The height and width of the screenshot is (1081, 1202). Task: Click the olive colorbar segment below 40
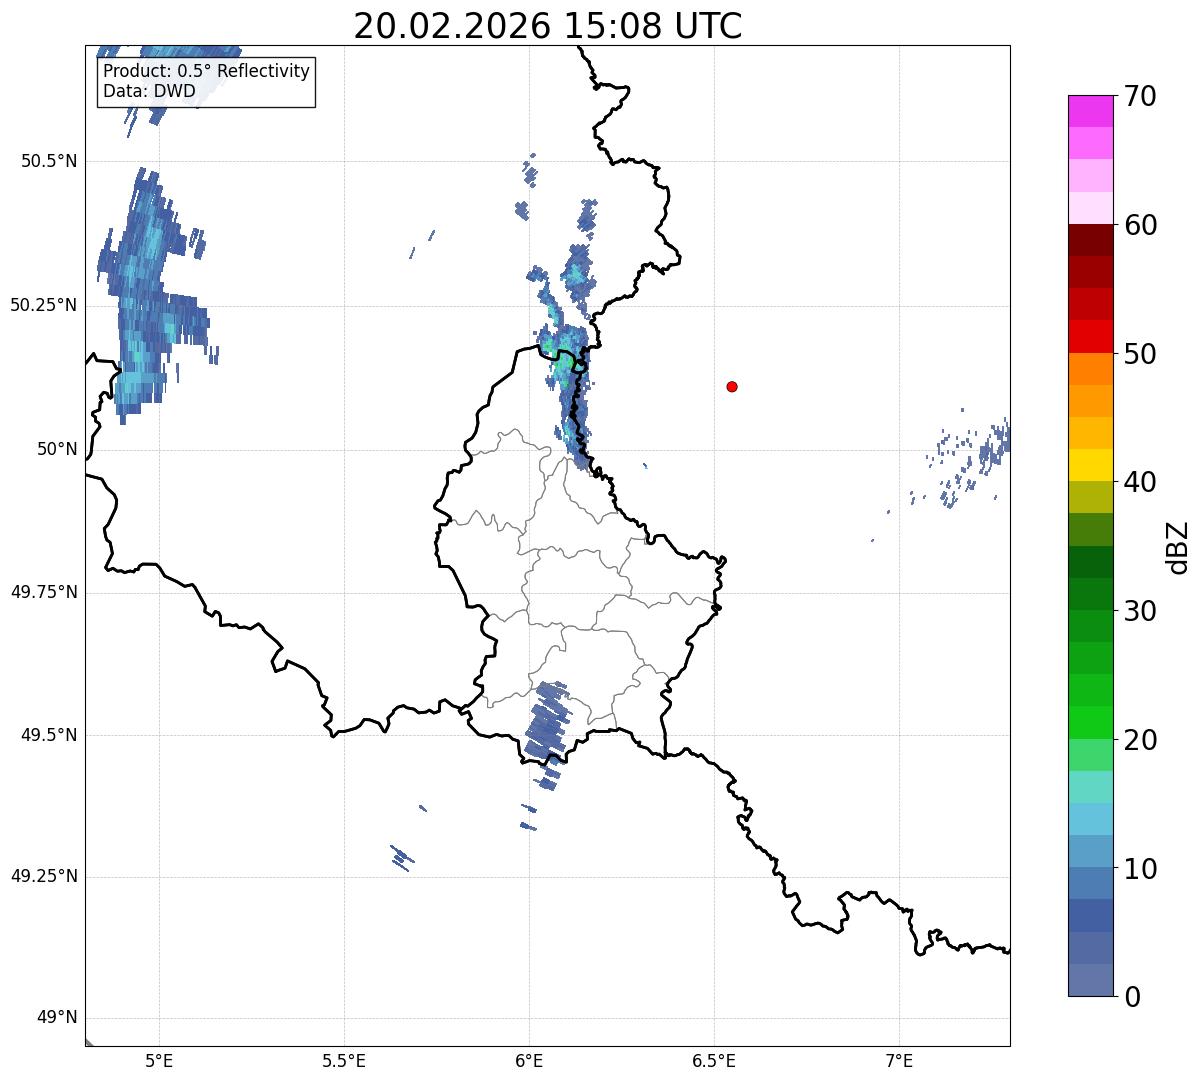[x=1090, y=497]
